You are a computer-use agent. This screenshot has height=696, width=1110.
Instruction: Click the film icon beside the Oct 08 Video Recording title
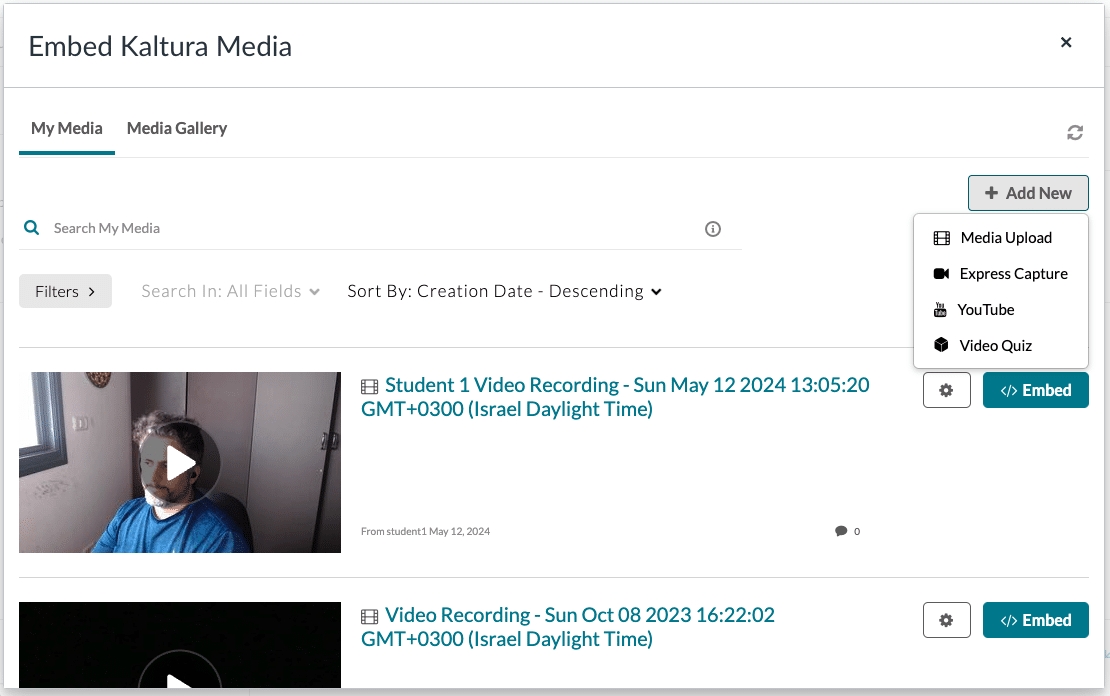pos(370,617)
